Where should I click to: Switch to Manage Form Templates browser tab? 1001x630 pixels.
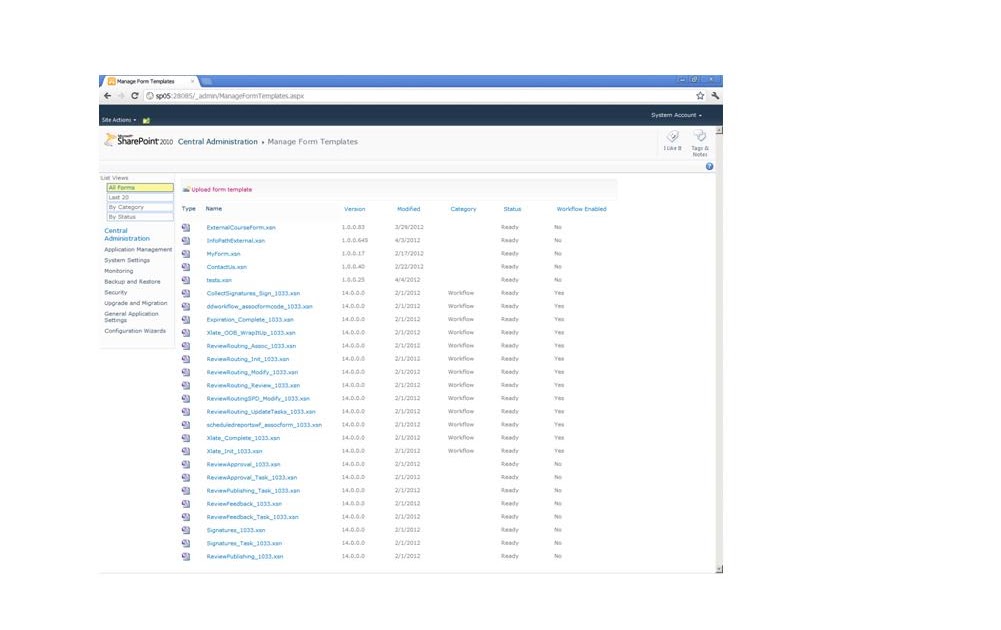pos(149,82)
